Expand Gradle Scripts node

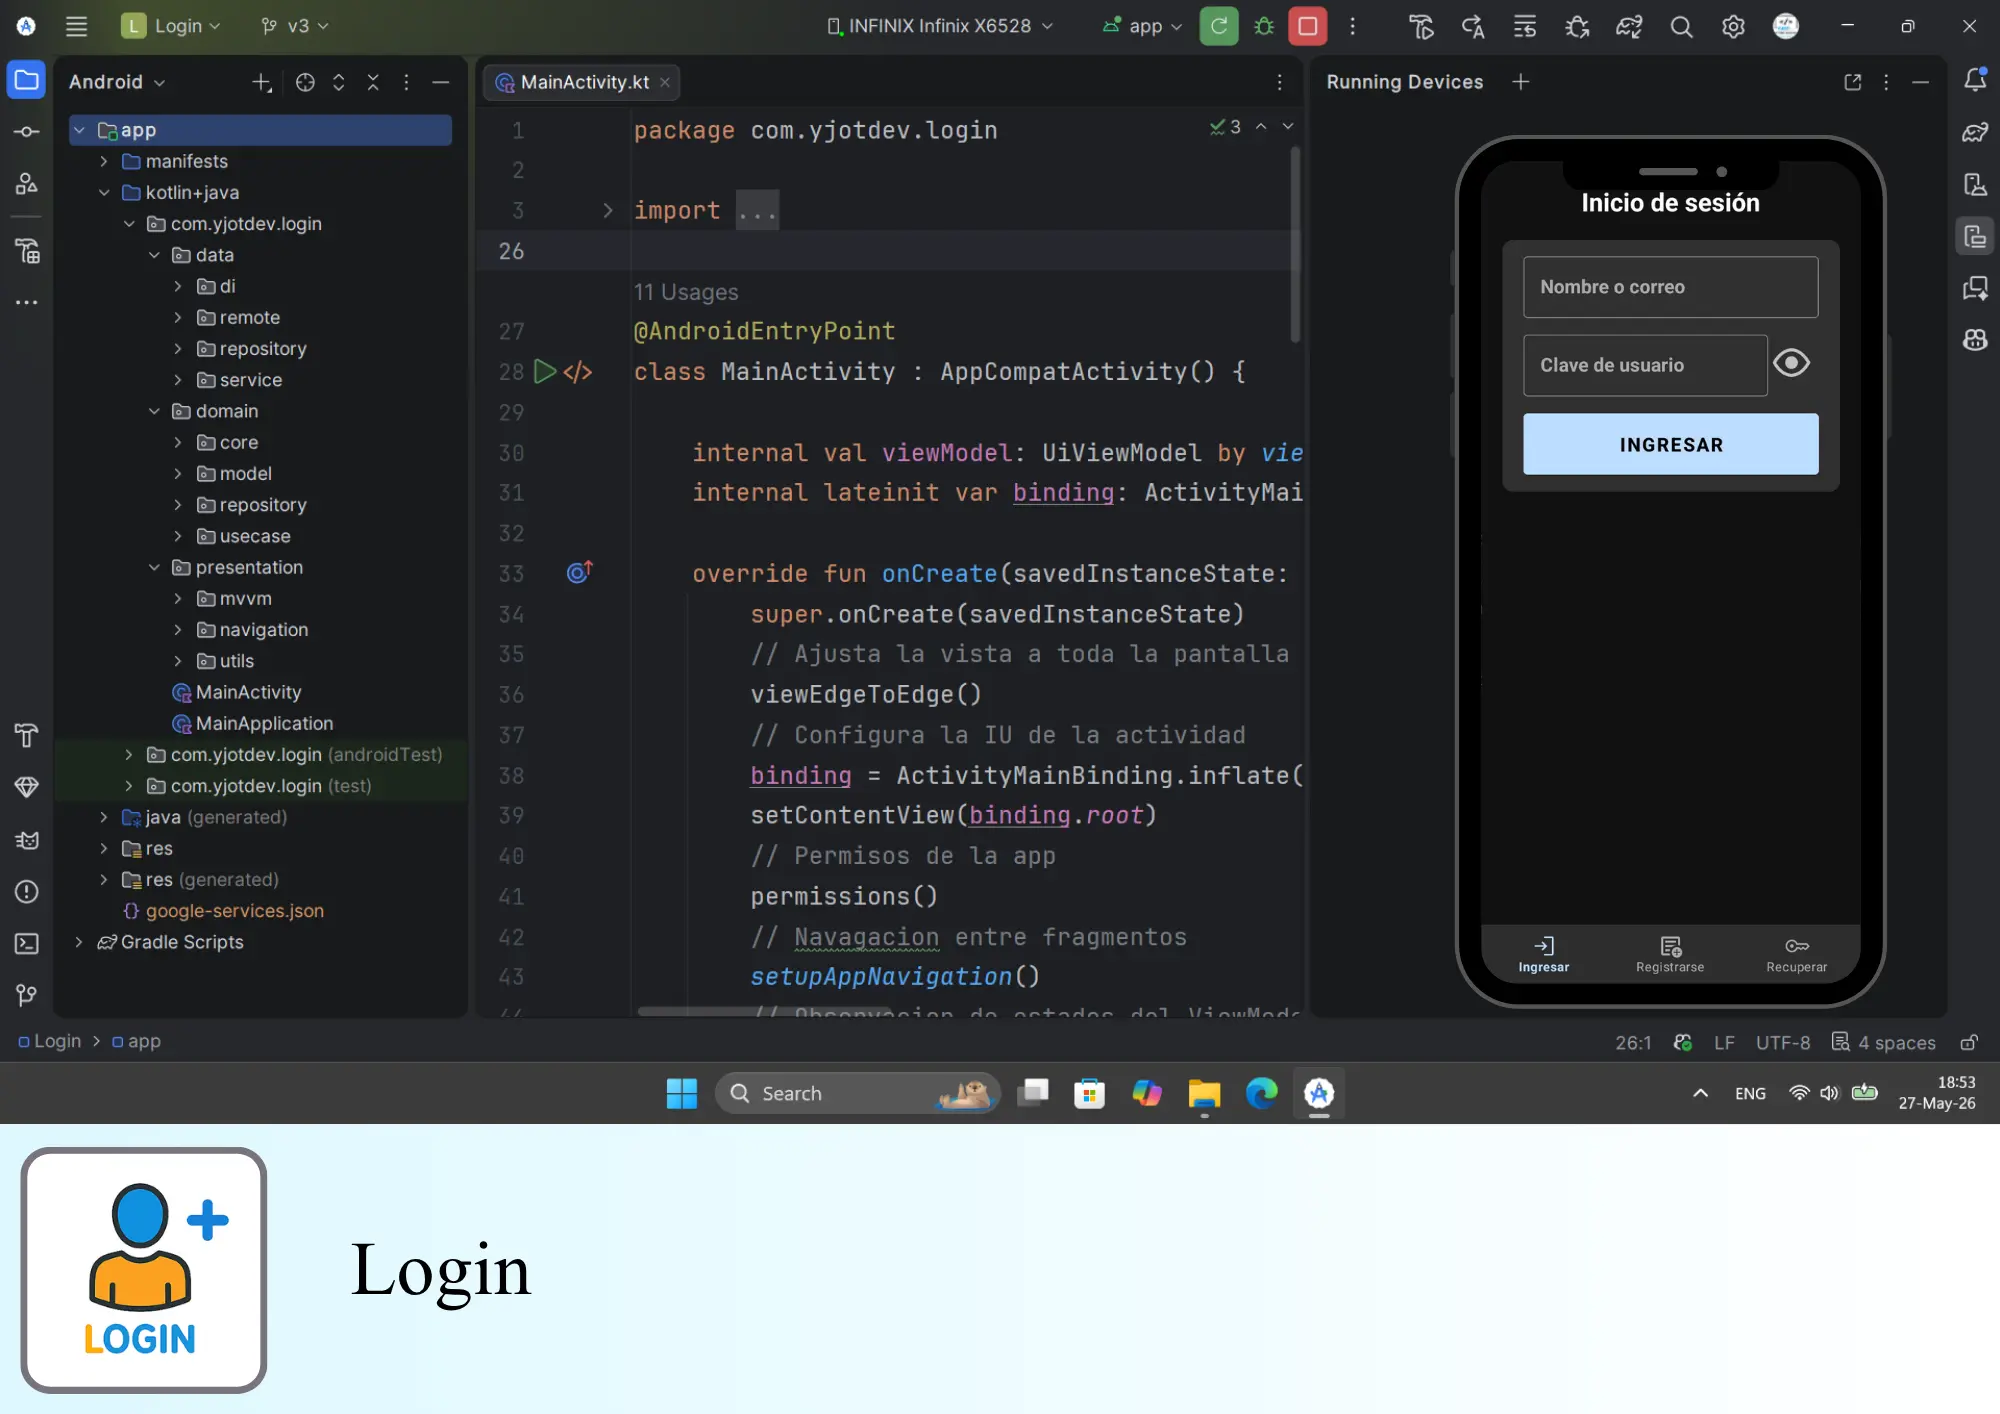click(x=79, y=942)
